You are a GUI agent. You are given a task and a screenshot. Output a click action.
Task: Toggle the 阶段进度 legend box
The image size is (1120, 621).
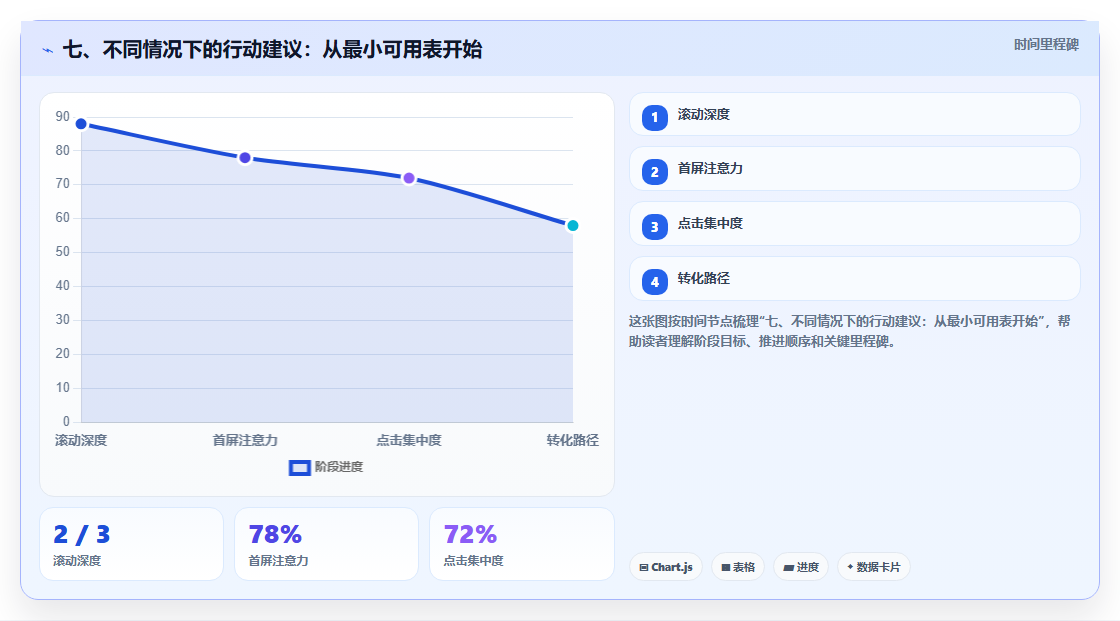click(x=299, y=468)
